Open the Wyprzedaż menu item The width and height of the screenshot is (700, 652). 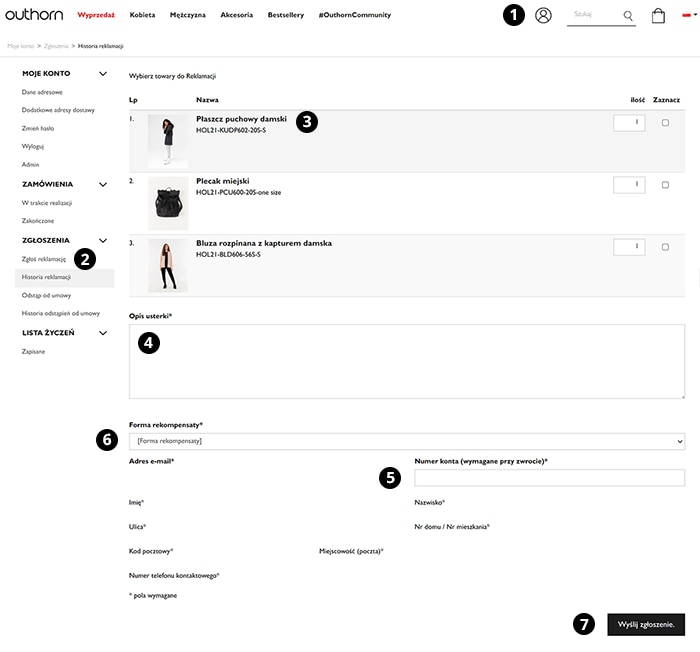(x=96, y=15)
